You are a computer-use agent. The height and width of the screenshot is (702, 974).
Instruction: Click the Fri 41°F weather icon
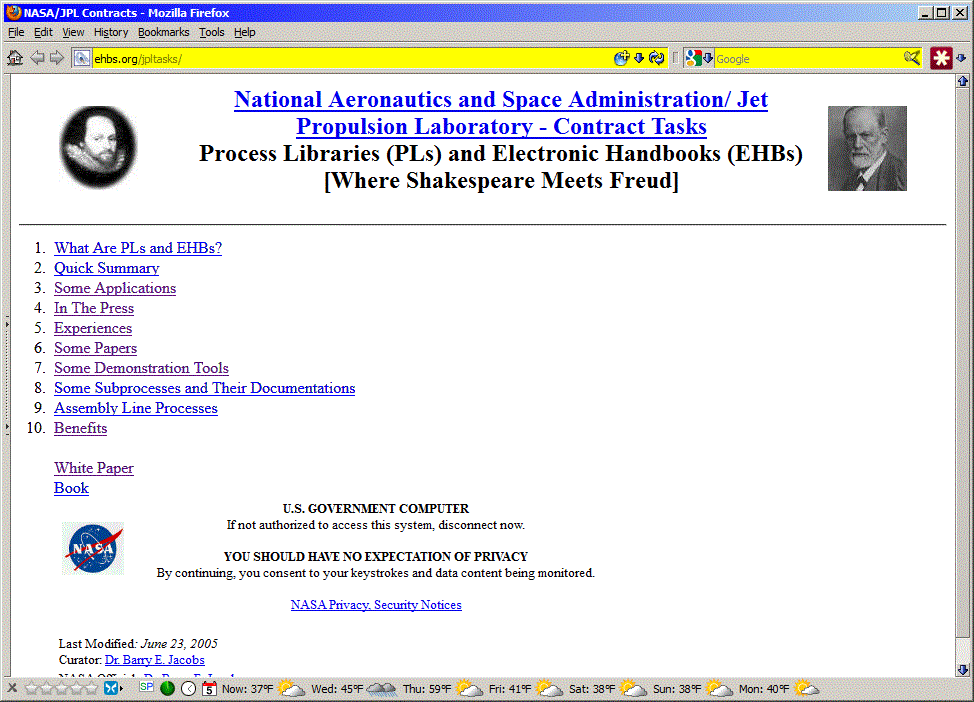tap(549, 688)
